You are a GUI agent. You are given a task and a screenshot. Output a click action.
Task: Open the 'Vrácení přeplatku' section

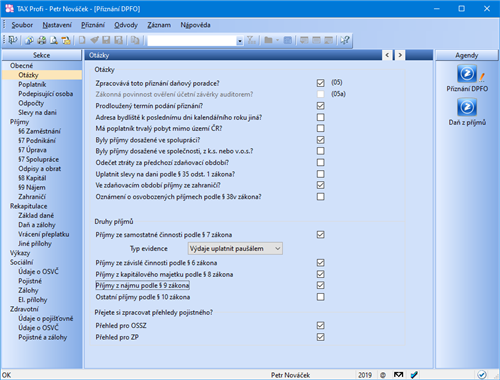point(44,234)
